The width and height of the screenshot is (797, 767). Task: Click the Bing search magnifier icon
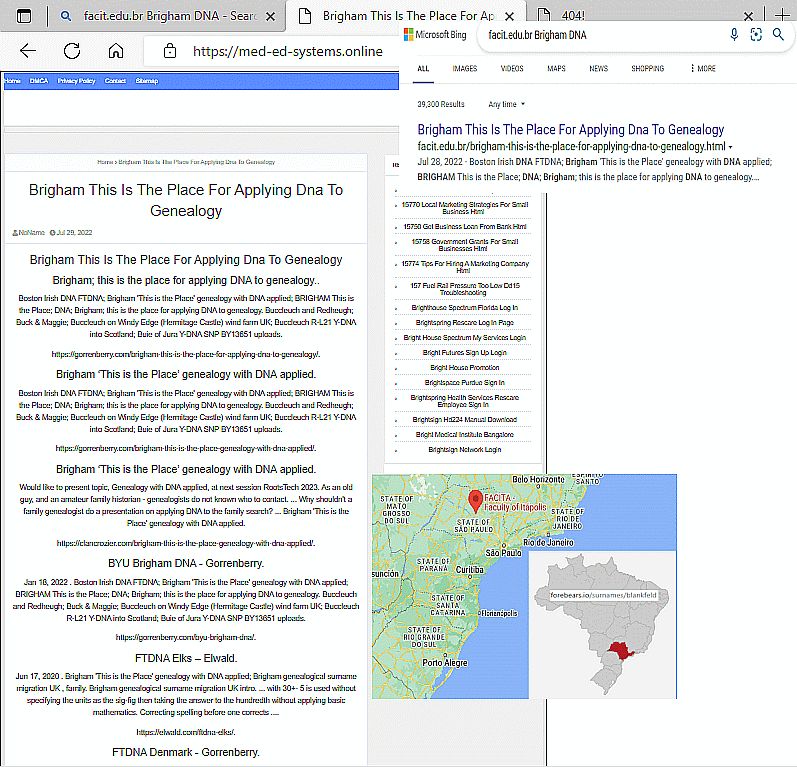[x=778, y=35]
